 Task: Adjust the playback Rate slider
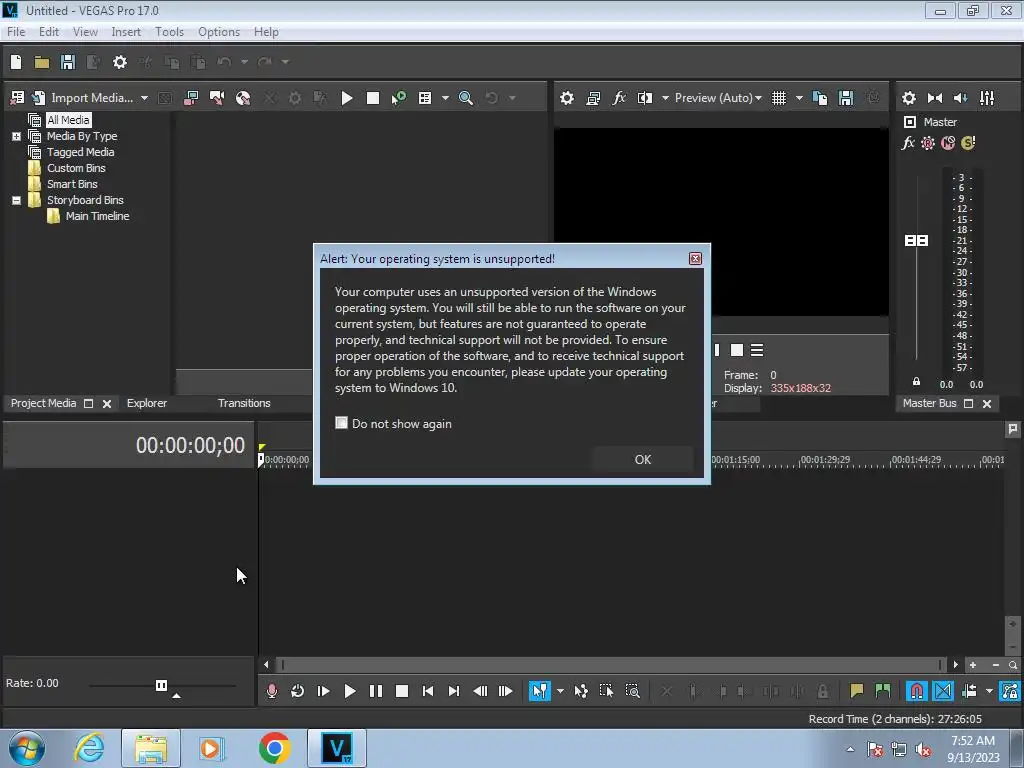(161, 685)
